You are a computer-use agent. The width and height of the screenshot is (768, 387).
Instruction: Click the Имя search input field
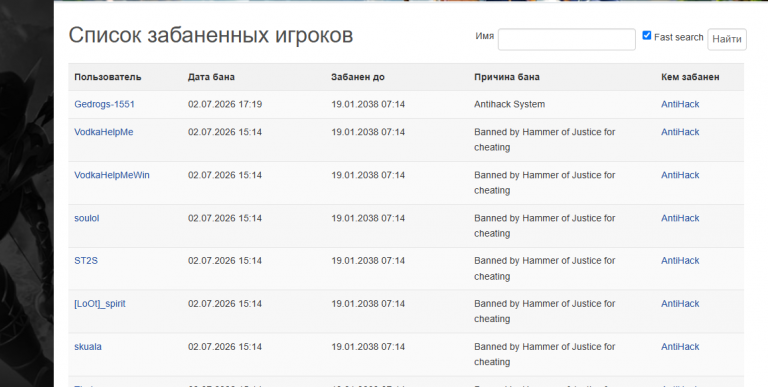point(567,39)
